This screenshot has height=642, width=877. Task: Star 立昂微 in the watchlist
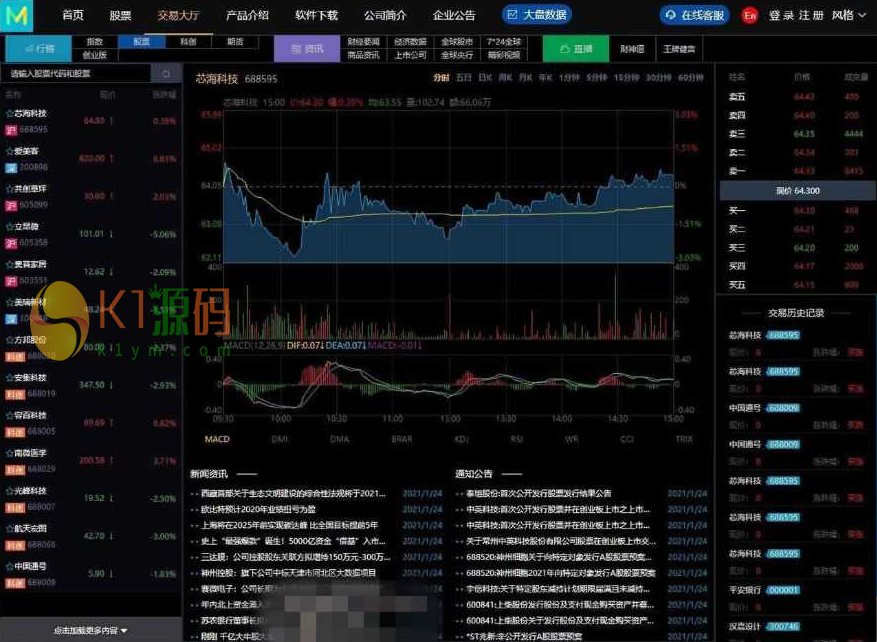pos(10,226)
